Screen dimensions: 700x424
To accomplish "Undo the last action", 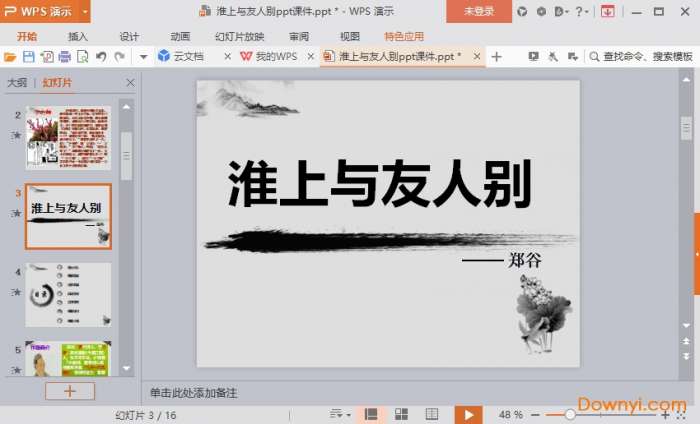I will coord(101,57).
